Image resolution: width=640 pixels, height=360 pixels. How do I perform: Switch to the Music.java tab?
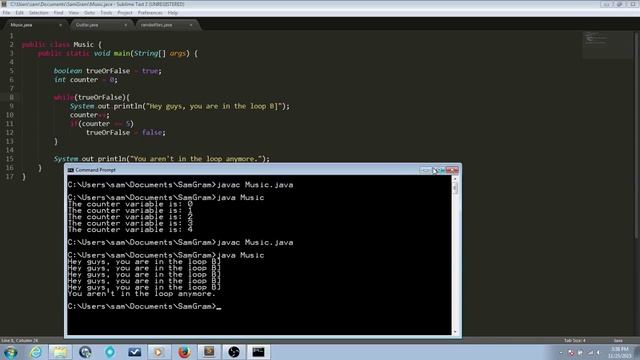coord(34,25)
